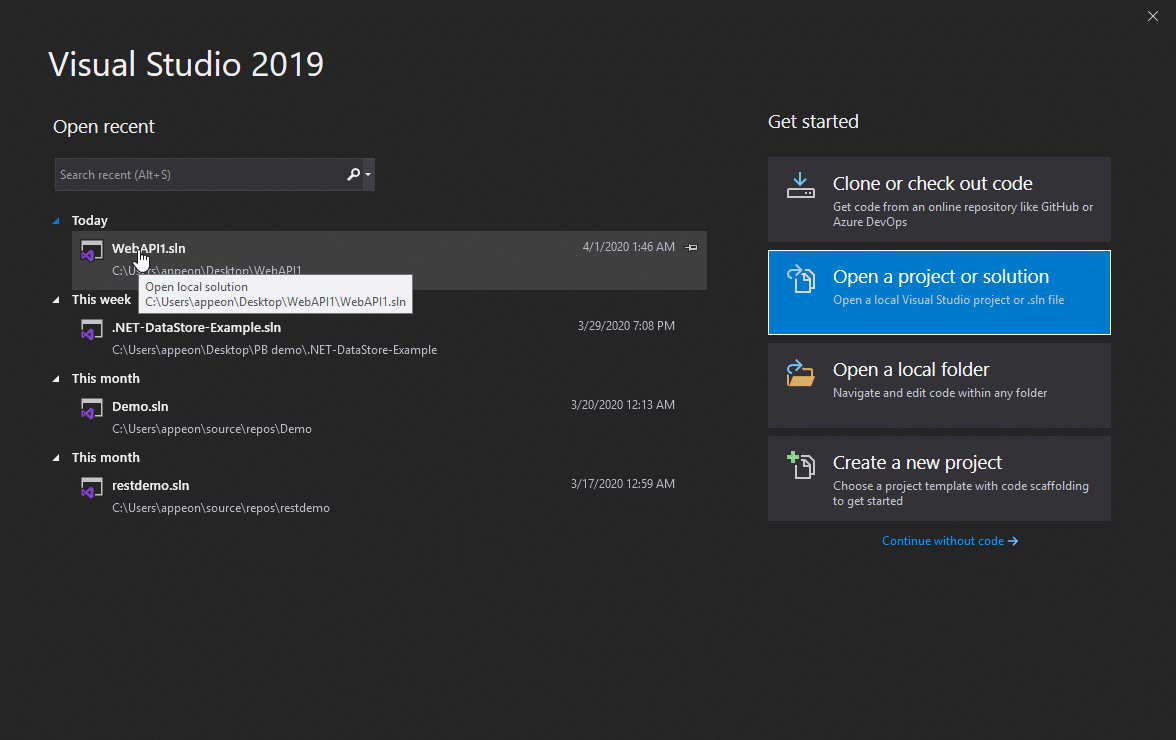The height and width of the screenshot is (740, 1176).
Task: Click the 3/17/2020 12:59 AM timestamp
Action: (x=622, y=484)
